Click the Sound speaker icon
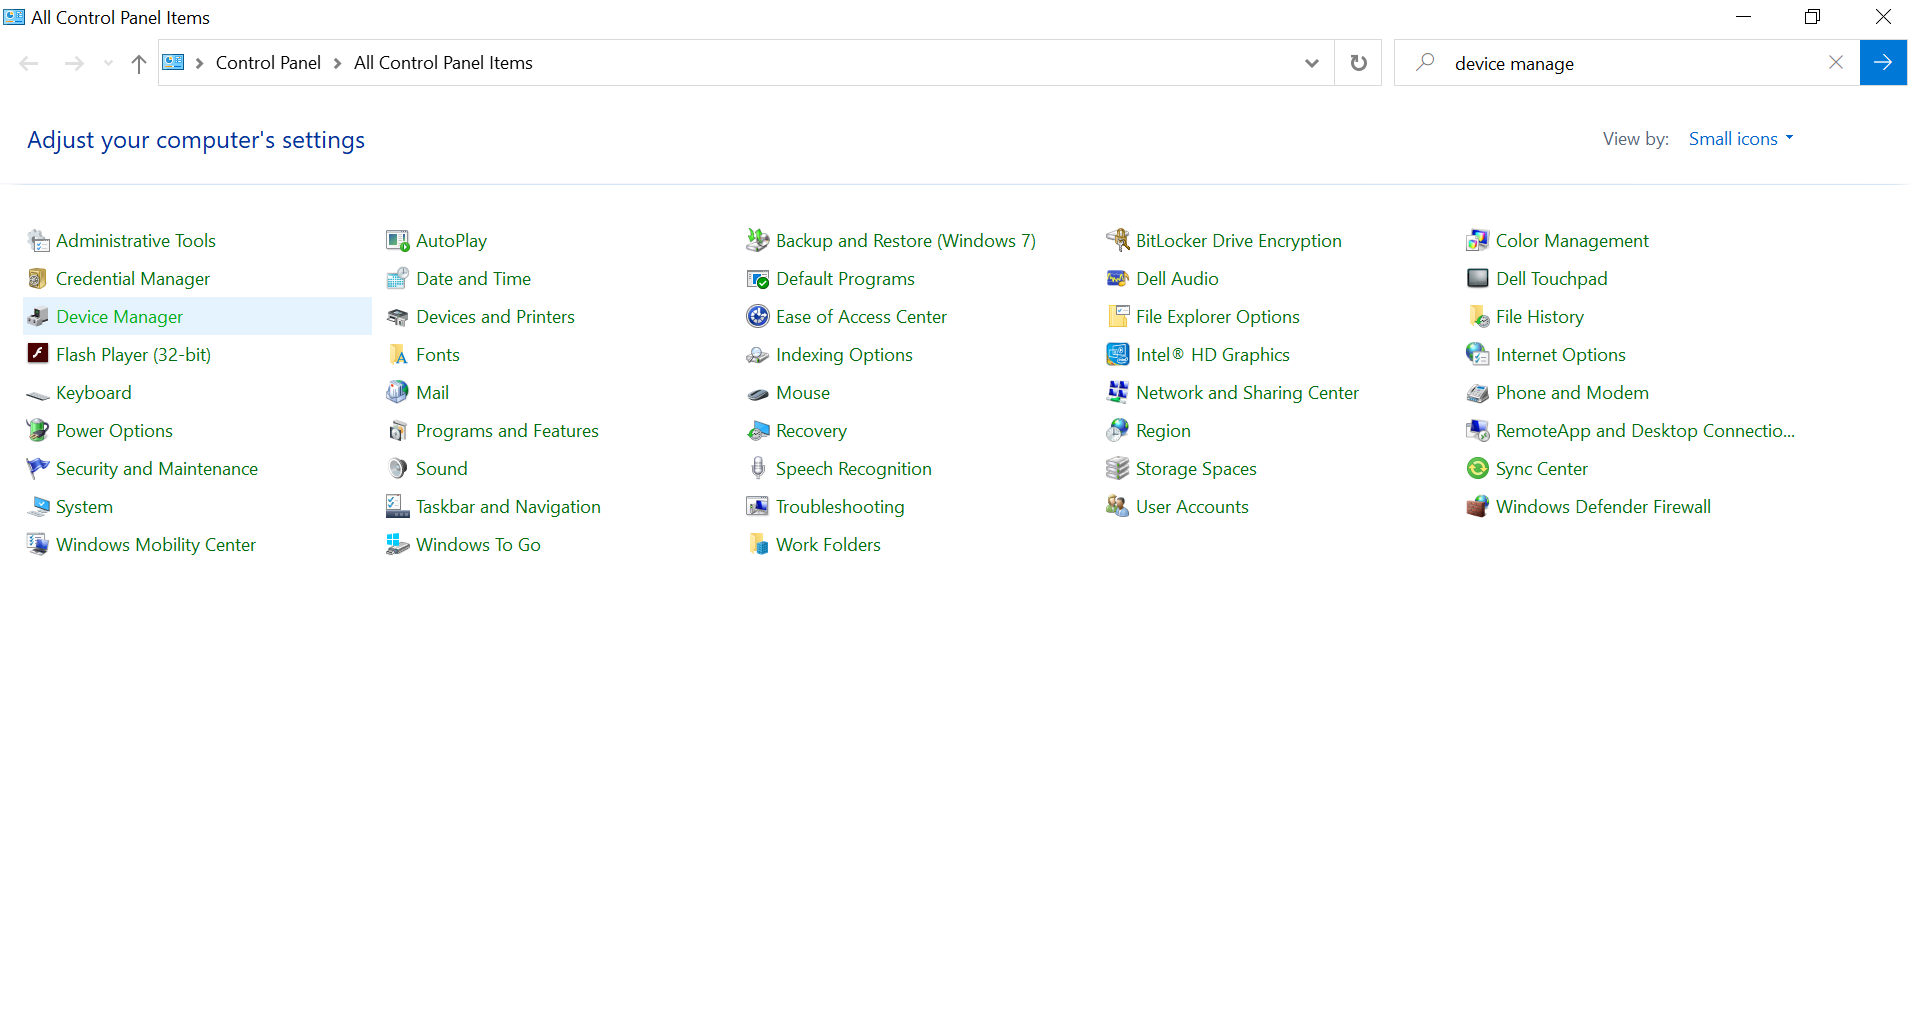Image resolution: width=1910 pixels, height=1012 pixels. (398, 469)
